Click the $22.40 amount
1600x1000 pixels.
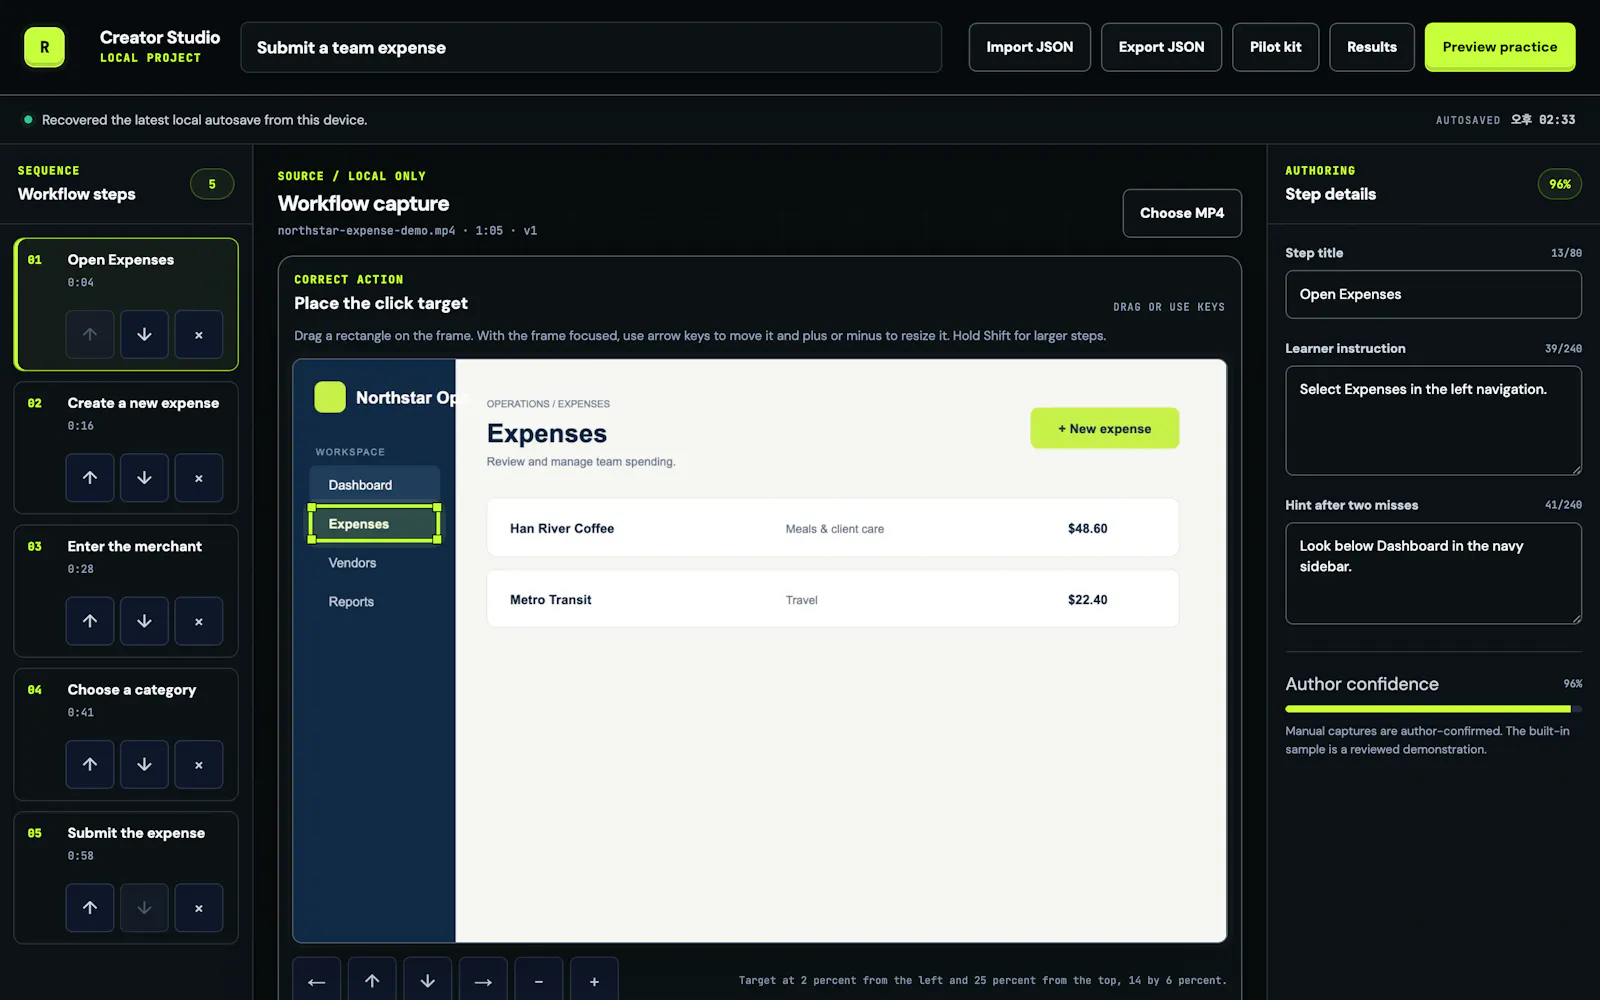1087,600
